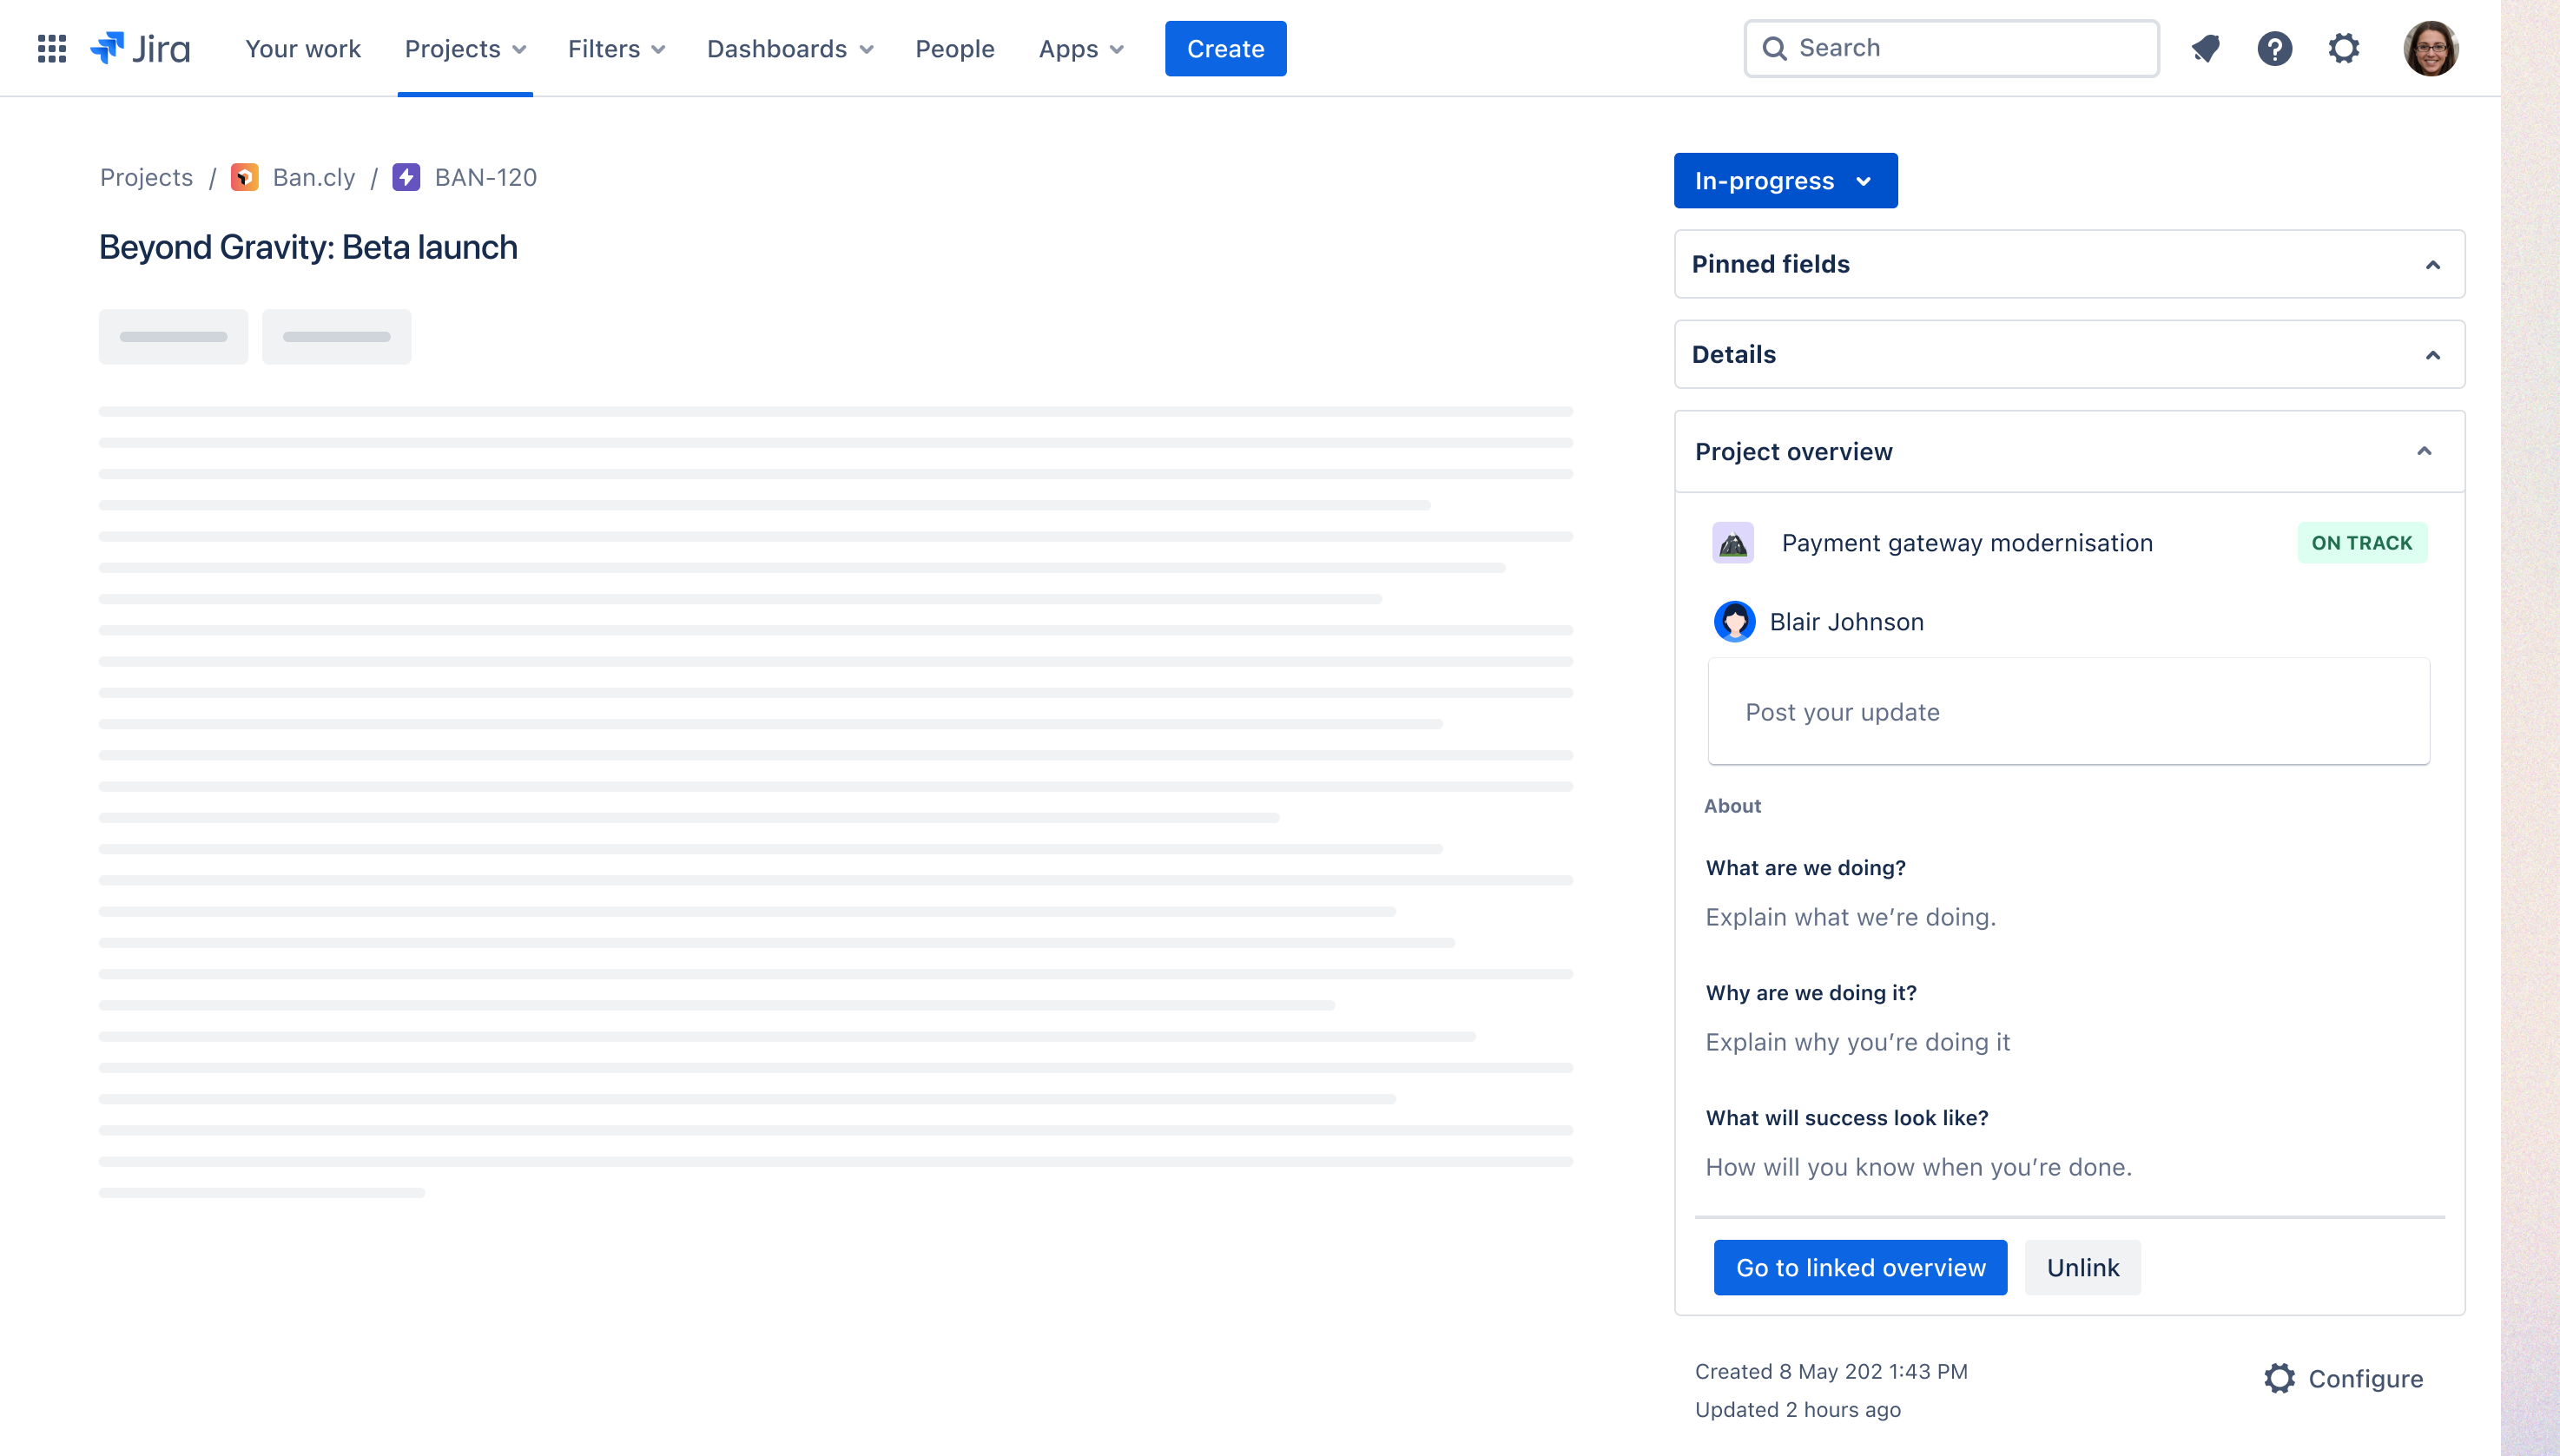
Task: Open the notifications bell icon
Action: [2205, 48]
